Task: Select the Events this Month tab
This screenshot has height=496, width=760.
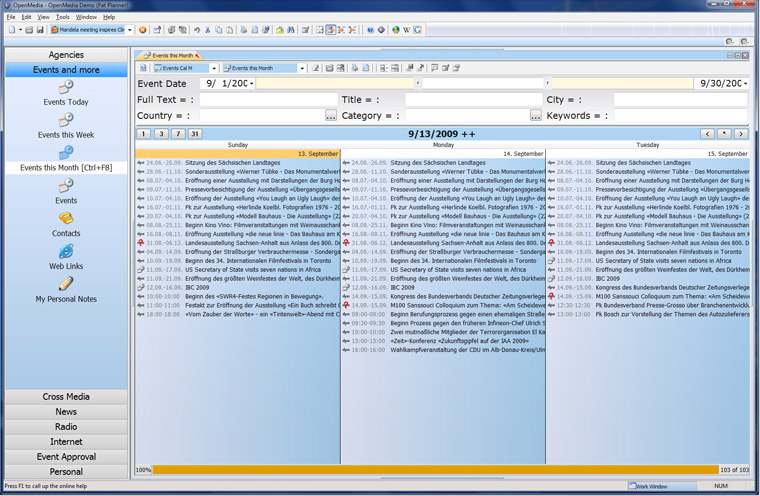Action: (x=171, y=55)
